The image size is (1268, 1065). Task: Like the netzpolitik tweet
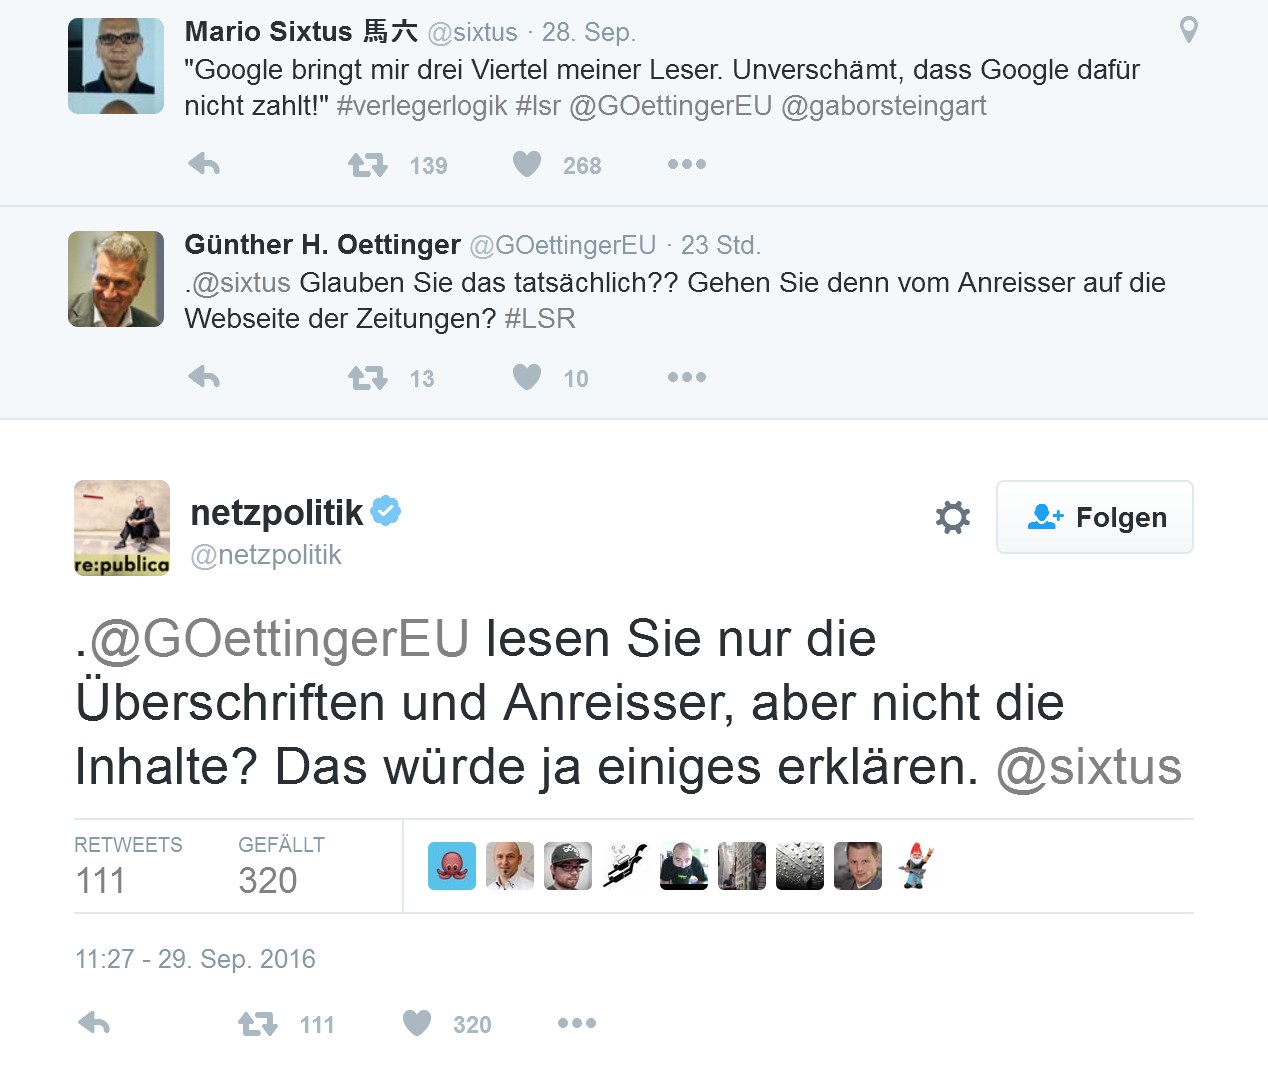(417, 1023)
